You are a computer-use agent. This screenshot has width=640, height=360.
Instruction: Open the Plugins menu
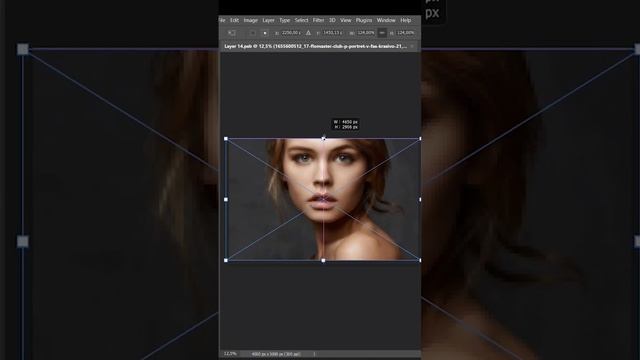pos(364,20)
